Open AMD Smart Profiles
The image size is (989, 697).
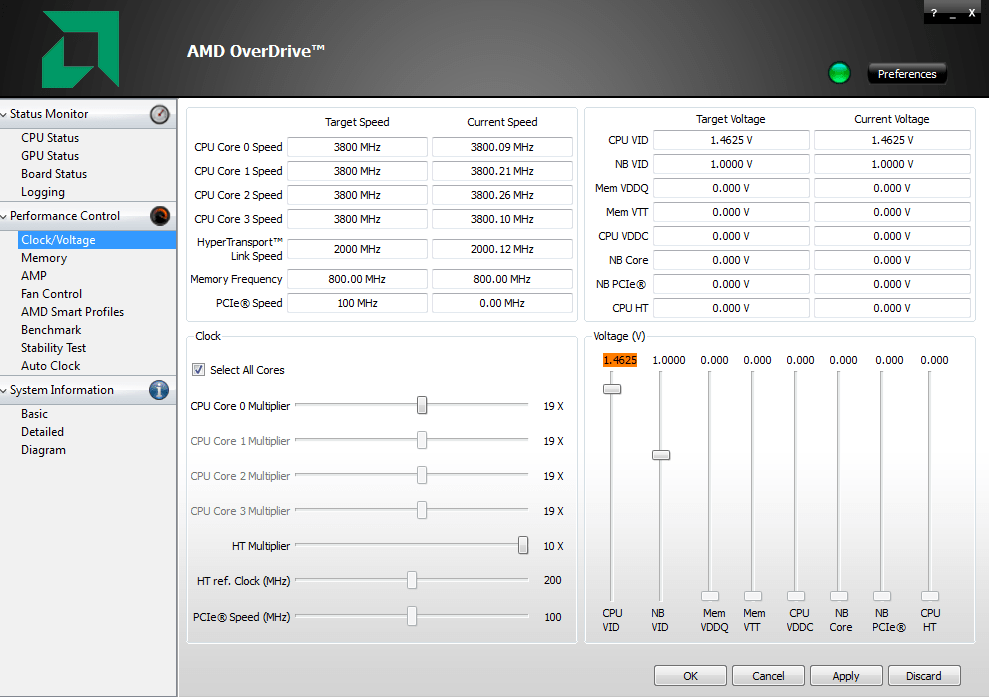72,312
